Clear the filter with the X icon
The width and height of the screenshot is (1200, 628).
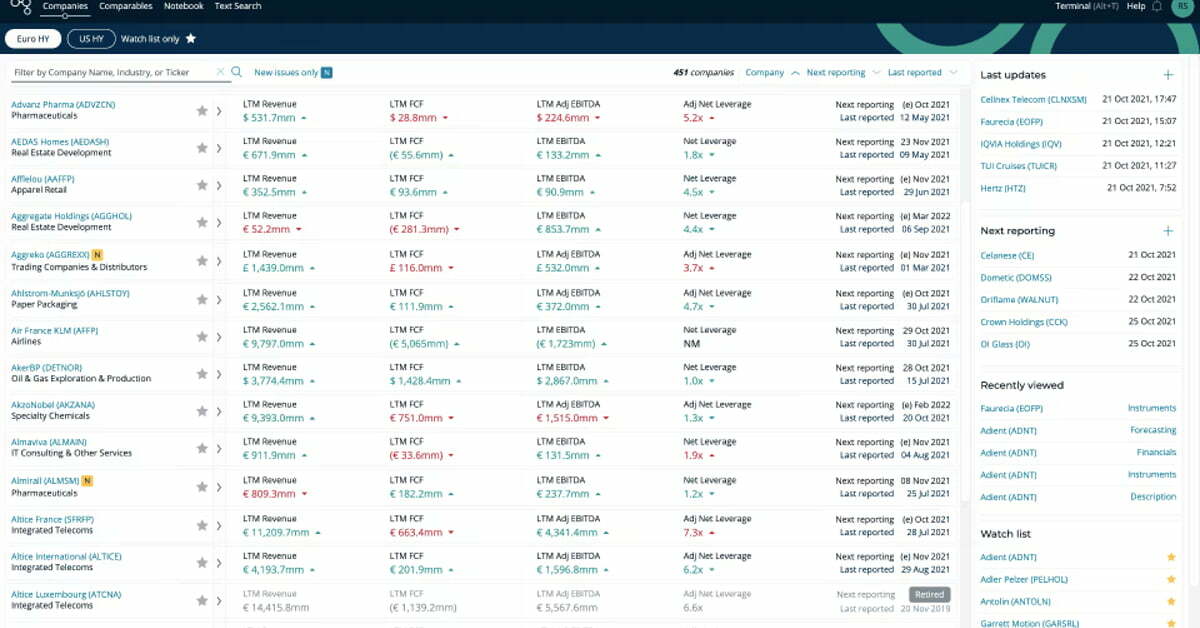click(x=221, y=72)
